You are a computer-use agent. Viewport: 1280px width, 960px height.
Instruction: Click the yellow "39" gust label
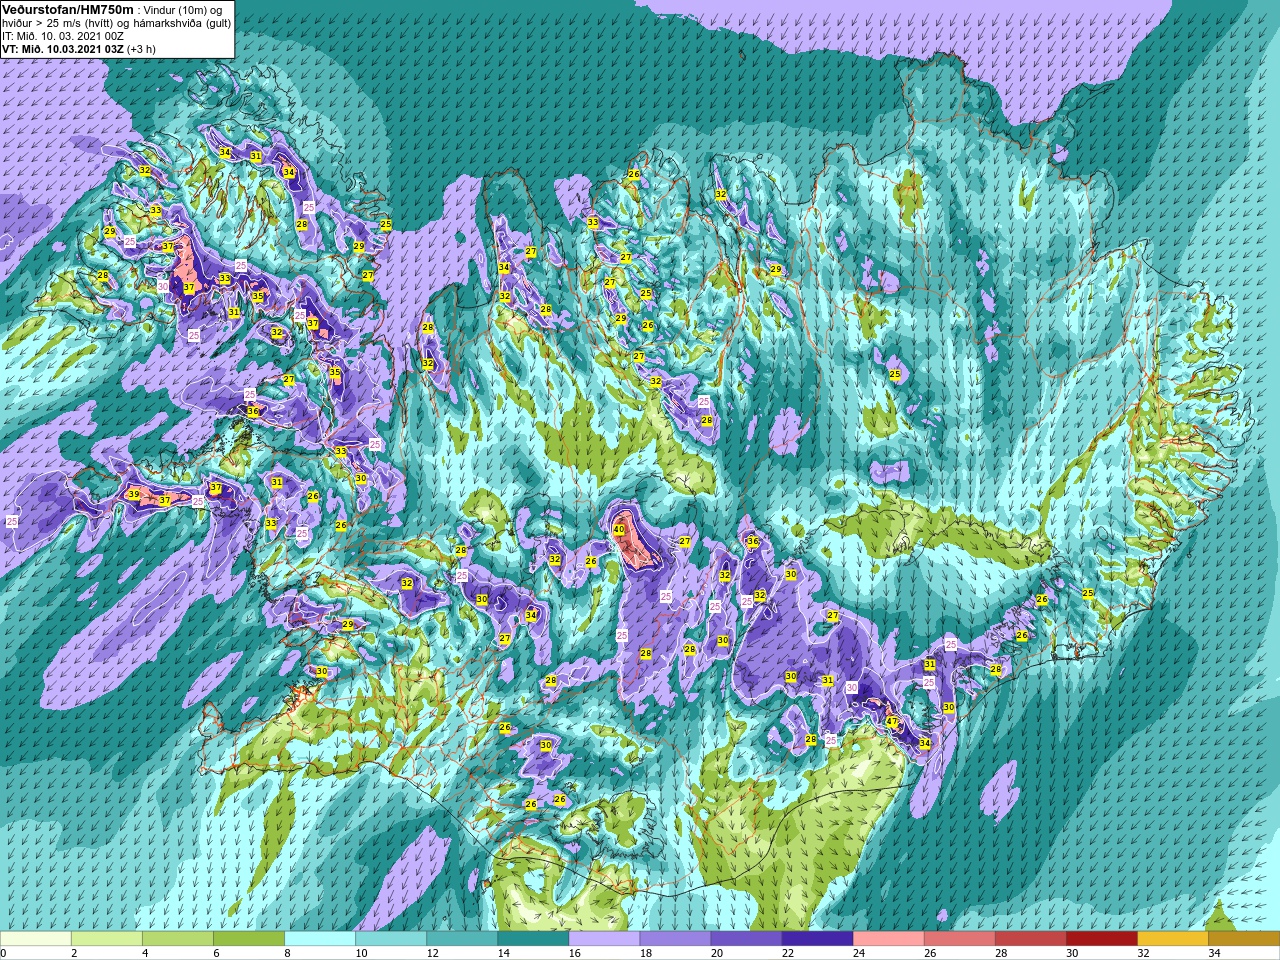tap(134, 494)
